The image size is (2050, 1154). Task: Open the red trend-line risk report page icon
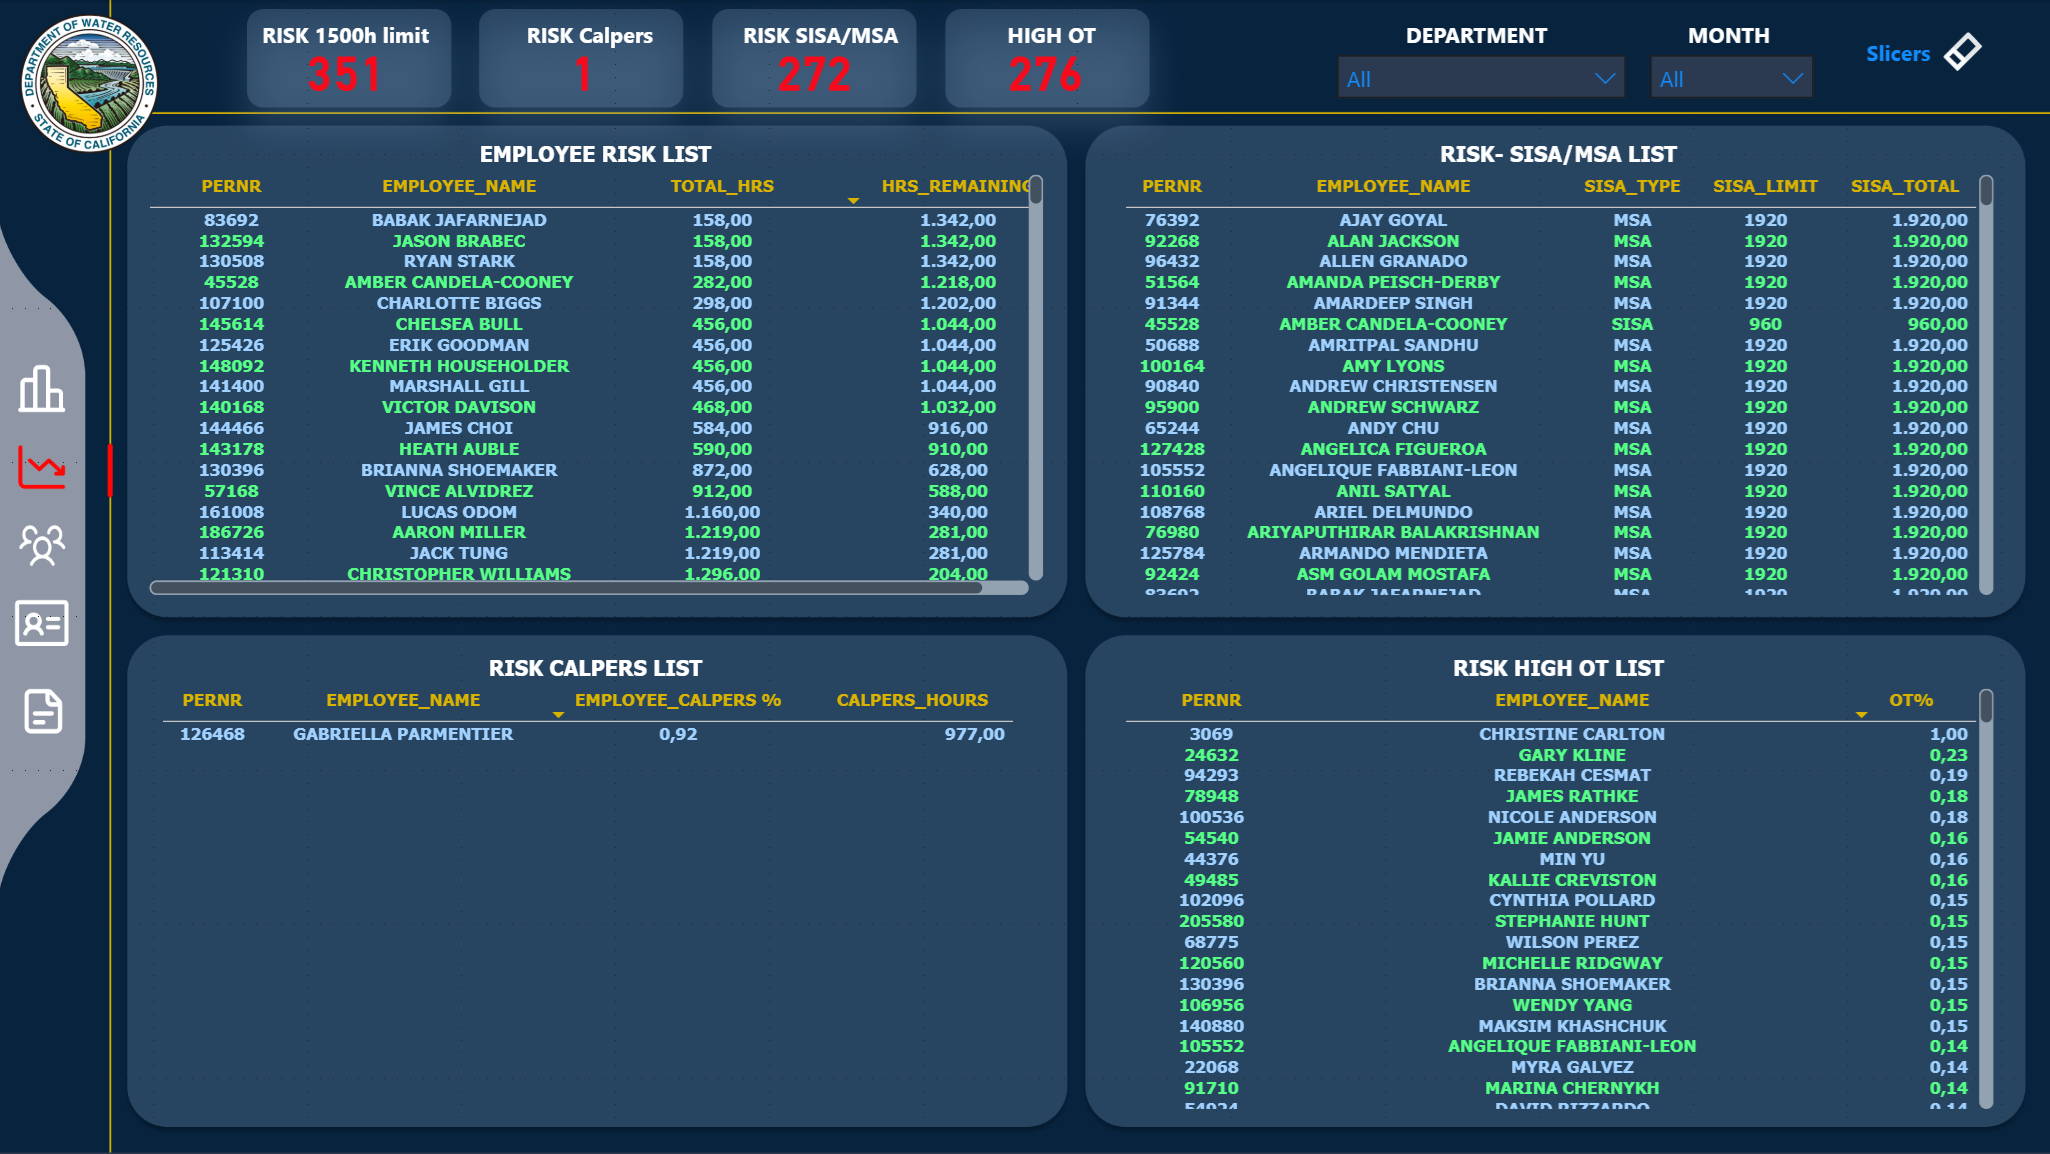(x=41, y=466)
